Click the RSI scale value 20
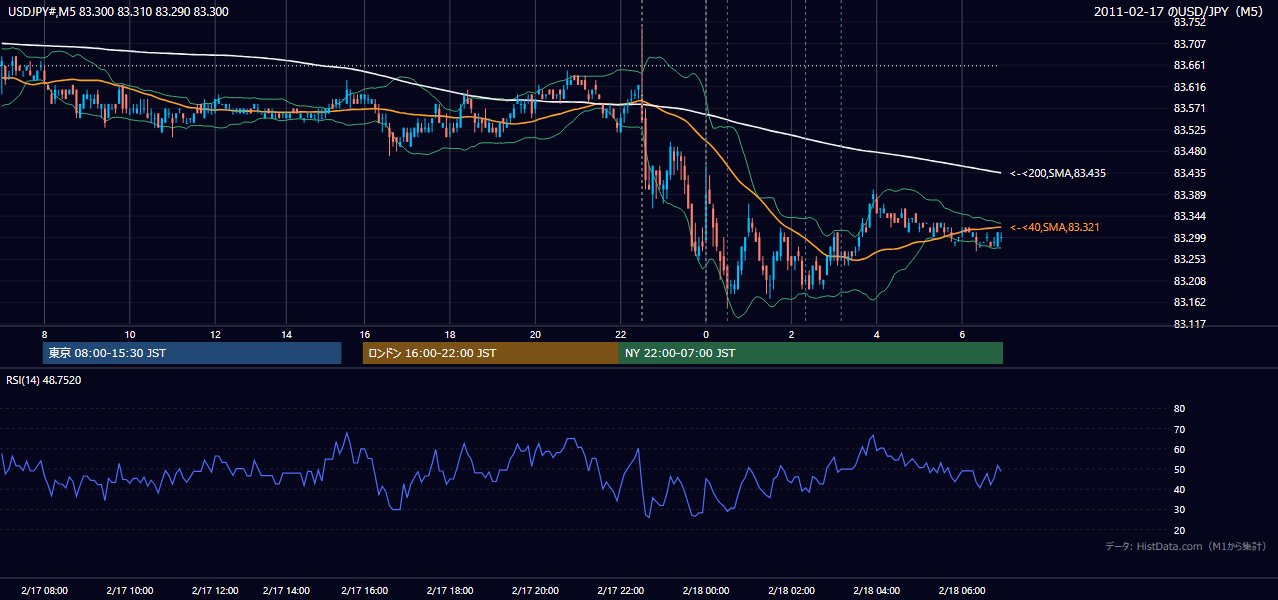Image resolution: width=1278 pixels, height=600 pixels. click(1179, 530)
